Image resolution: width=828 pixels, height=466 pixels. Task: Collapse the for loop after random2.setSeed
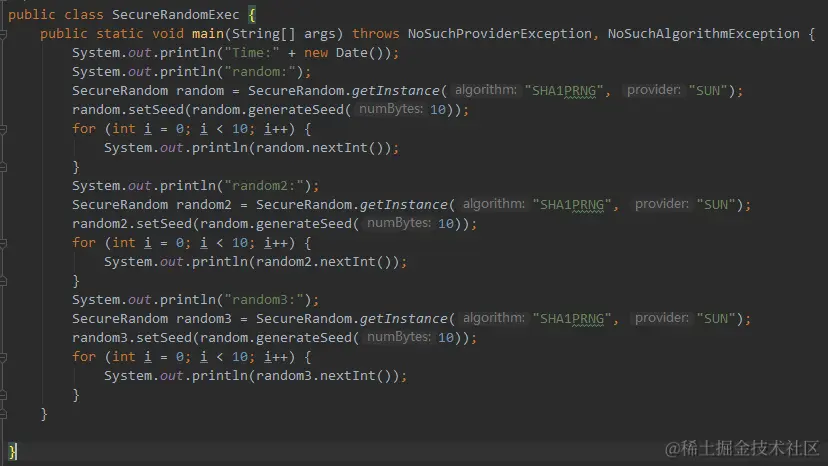click(x=3, y=243)
